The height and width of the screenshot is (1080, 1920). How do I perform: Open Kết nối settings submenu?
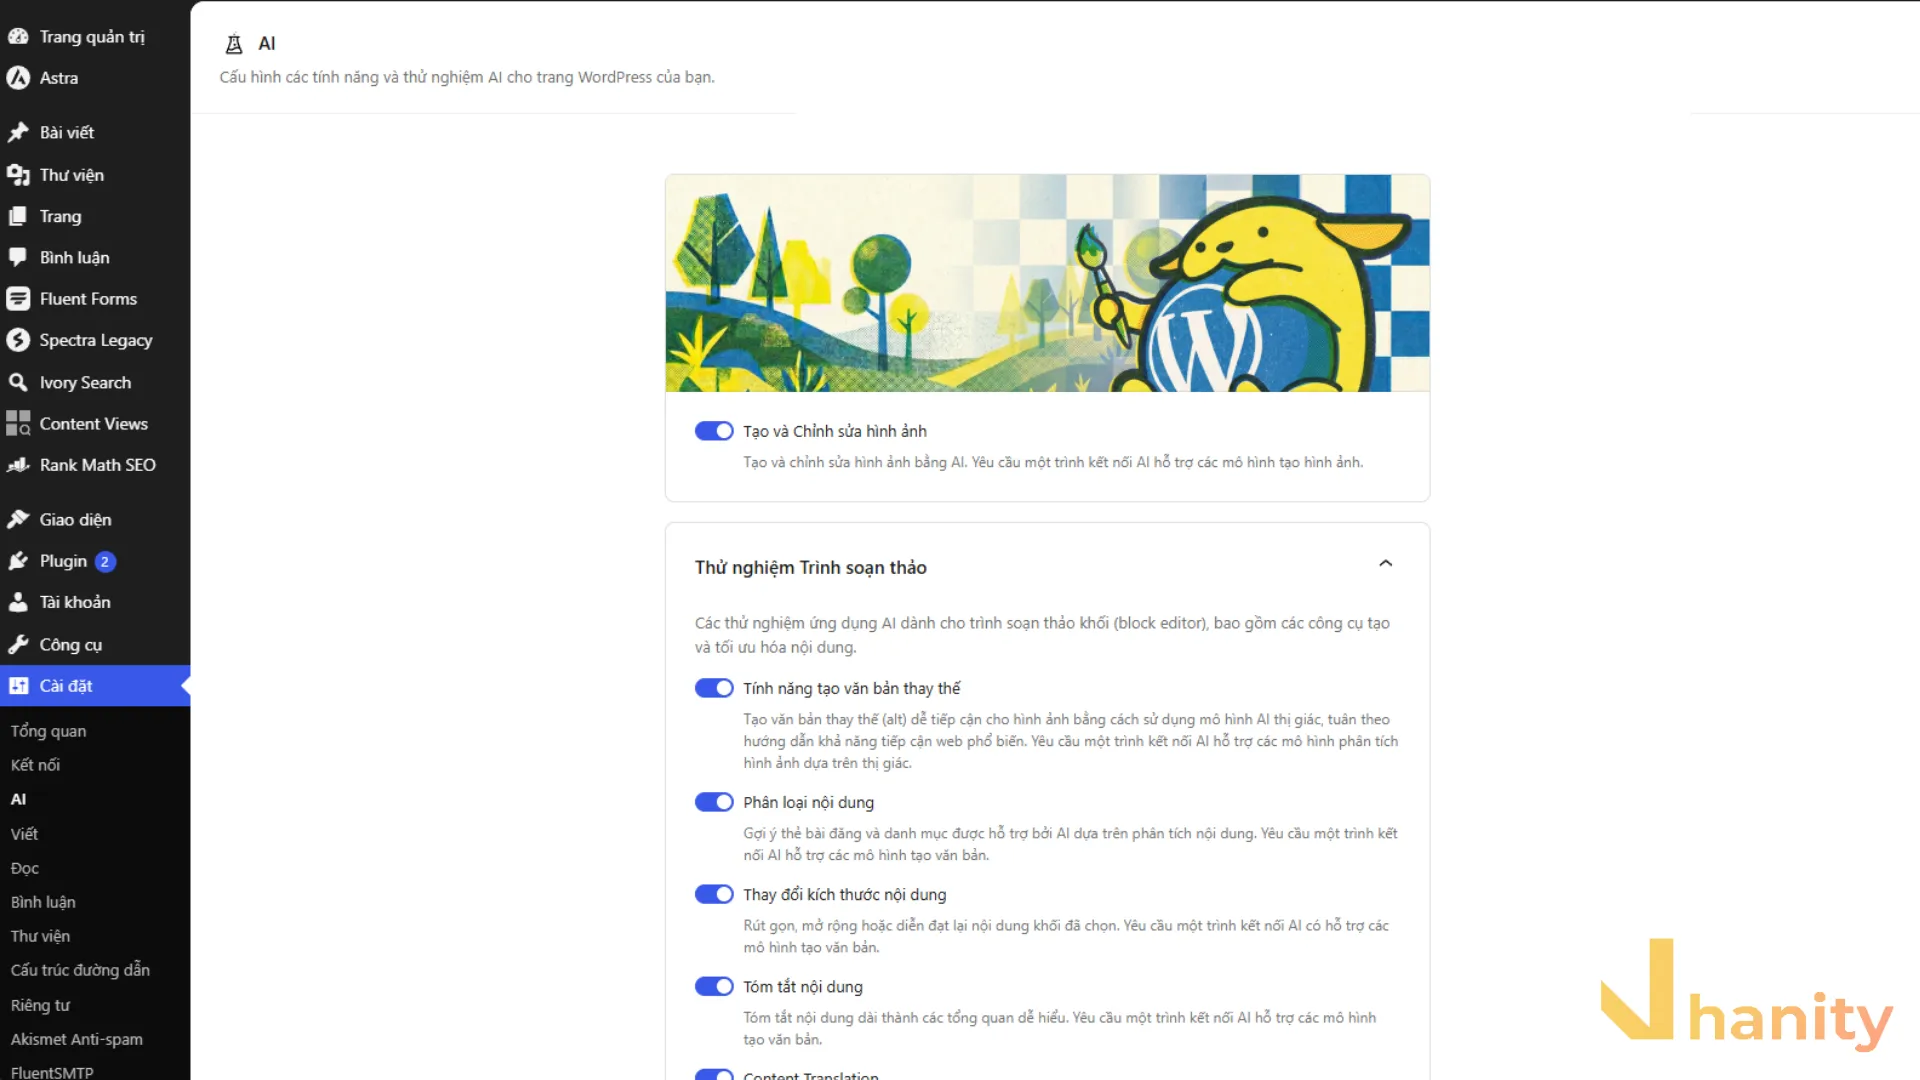coord(35,765)
